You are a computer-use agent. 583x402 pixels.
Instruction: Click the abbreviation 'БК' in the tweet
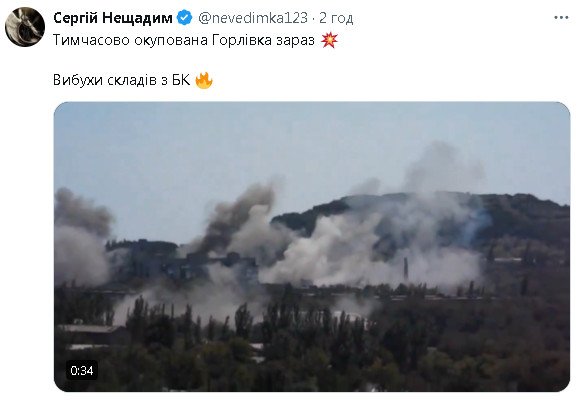coord(181,80)
